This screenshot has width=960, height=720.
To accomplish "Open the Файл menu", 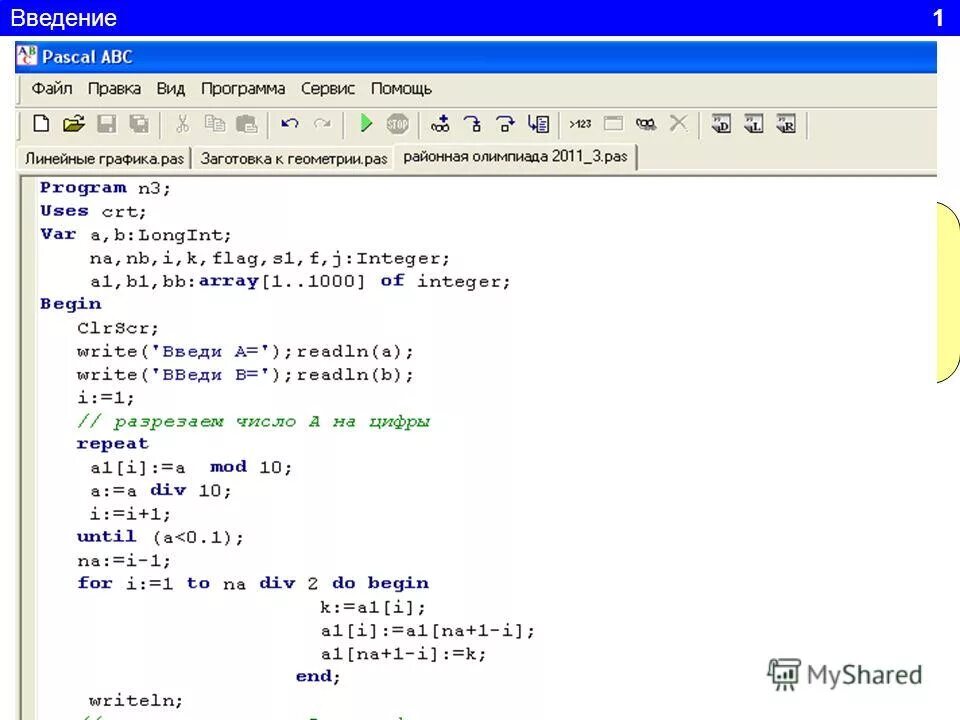I will coord(51,89).
